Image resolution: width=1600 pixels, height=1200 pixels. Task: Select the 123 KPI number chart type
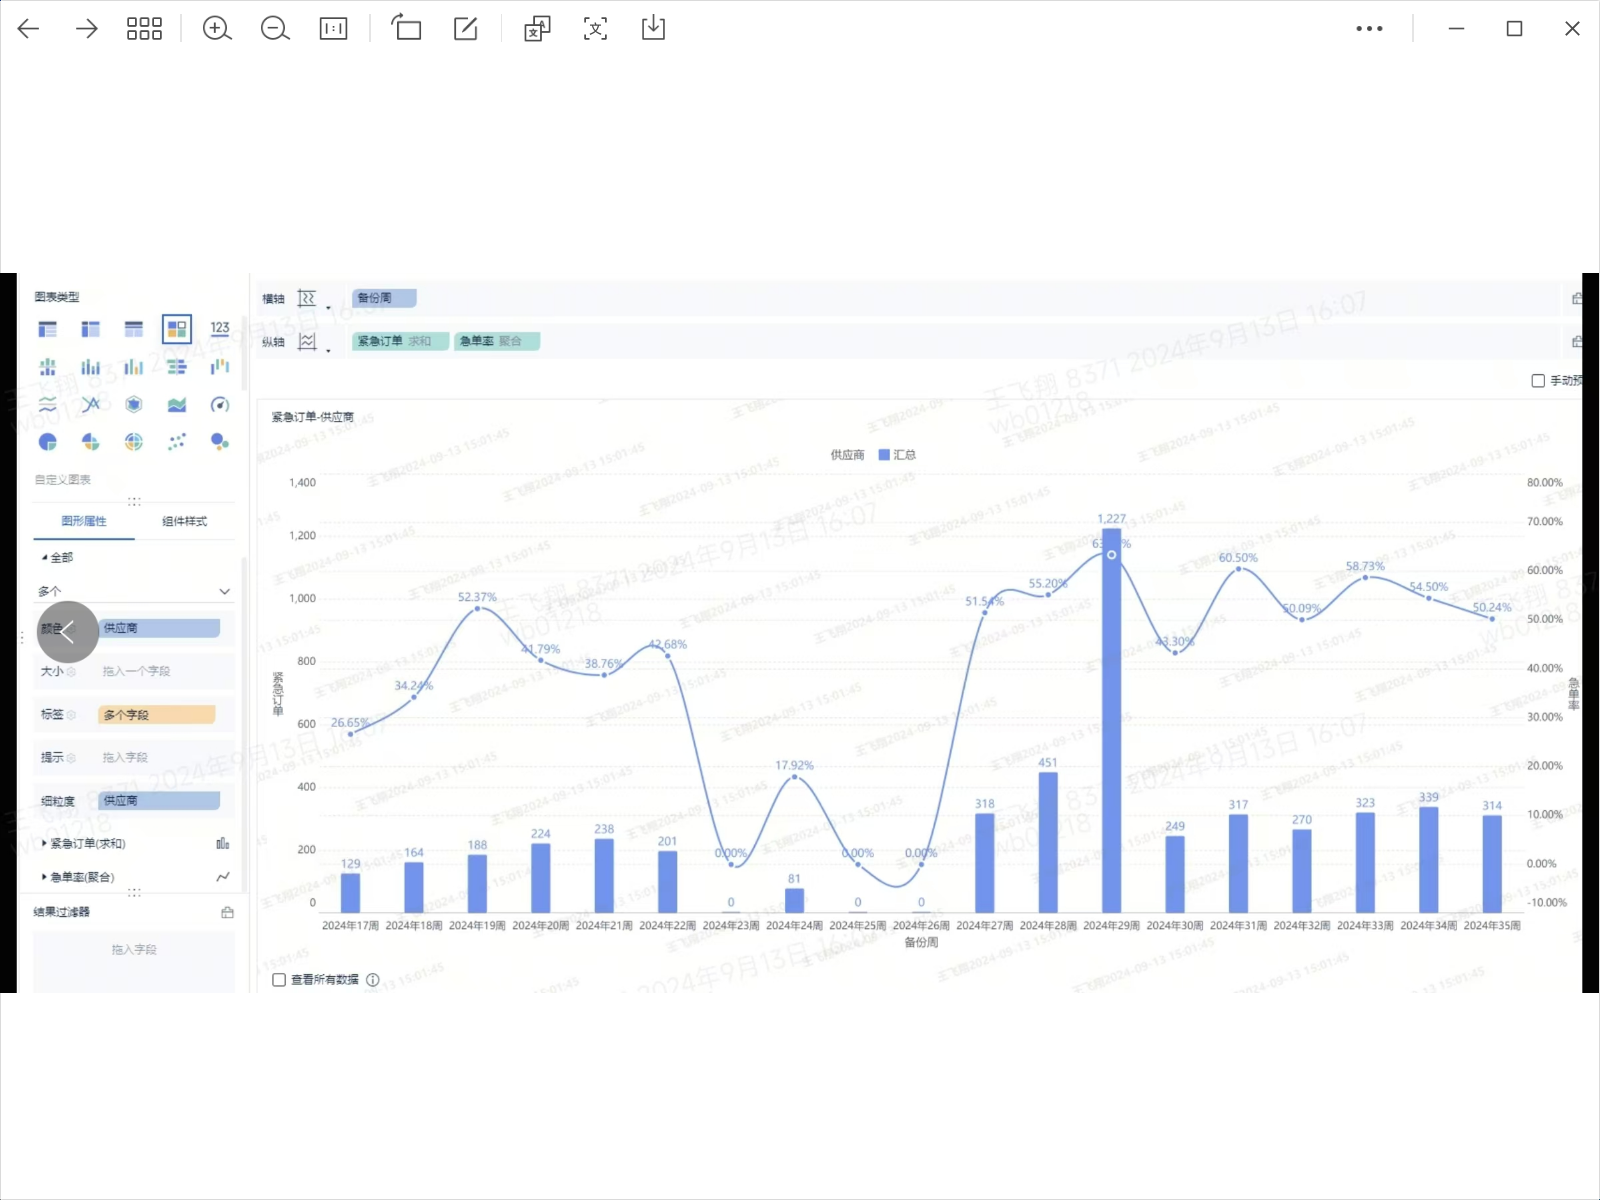point(220,328)
